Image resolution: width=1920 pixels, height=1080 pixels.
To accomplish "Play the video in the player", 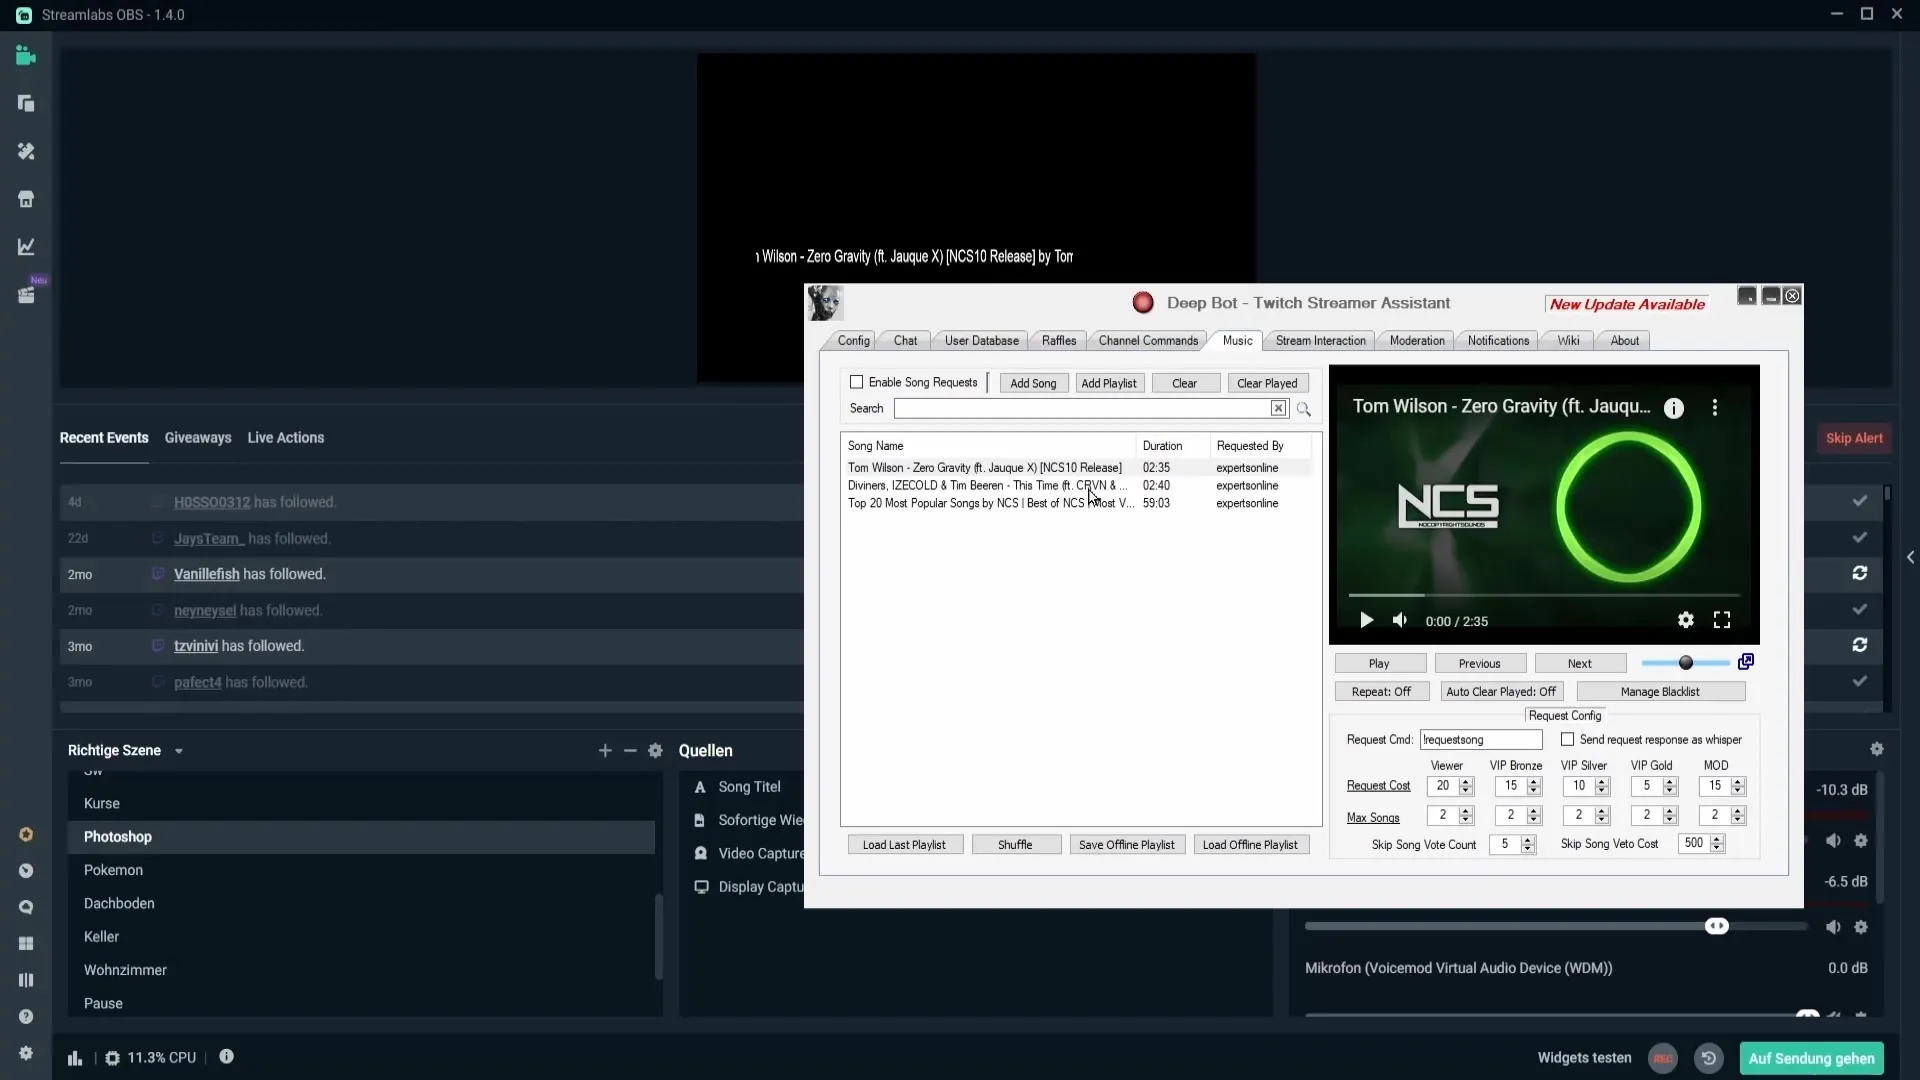I will point(1366,621).
